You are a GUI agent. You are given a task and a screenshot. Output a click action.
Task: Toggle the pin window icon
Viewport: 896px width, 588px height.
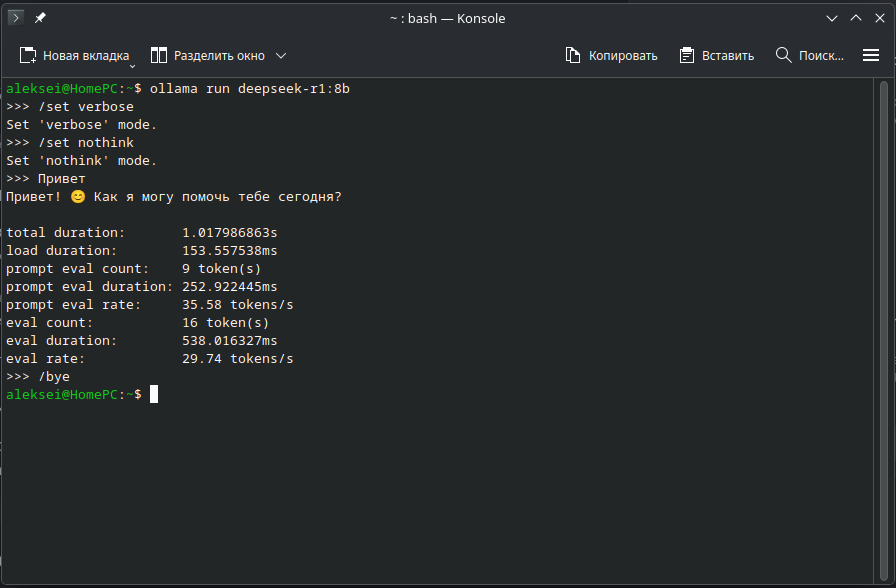click(40, 18)
